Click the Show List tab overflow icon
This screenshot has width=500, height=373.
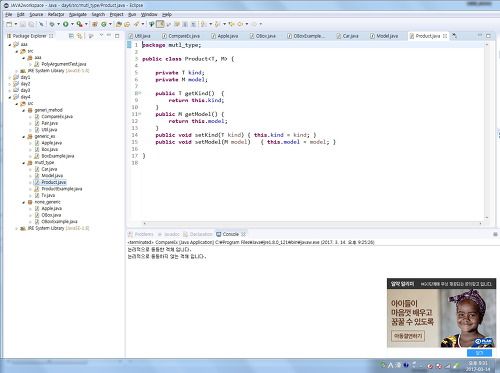(x=454, y=36)
